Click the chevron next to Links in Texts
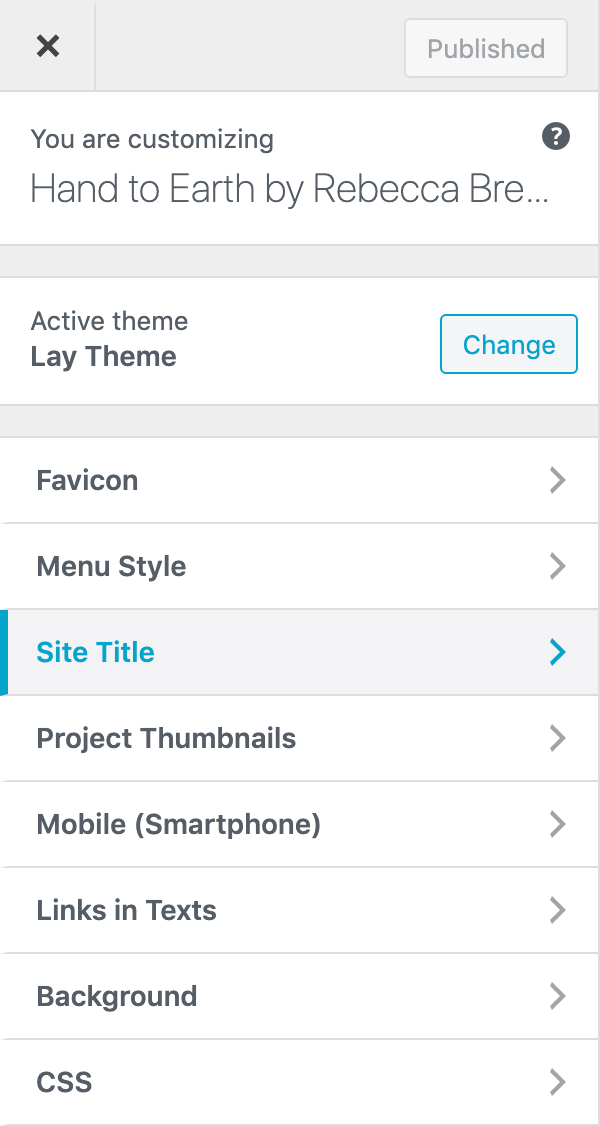 point(558,910)
